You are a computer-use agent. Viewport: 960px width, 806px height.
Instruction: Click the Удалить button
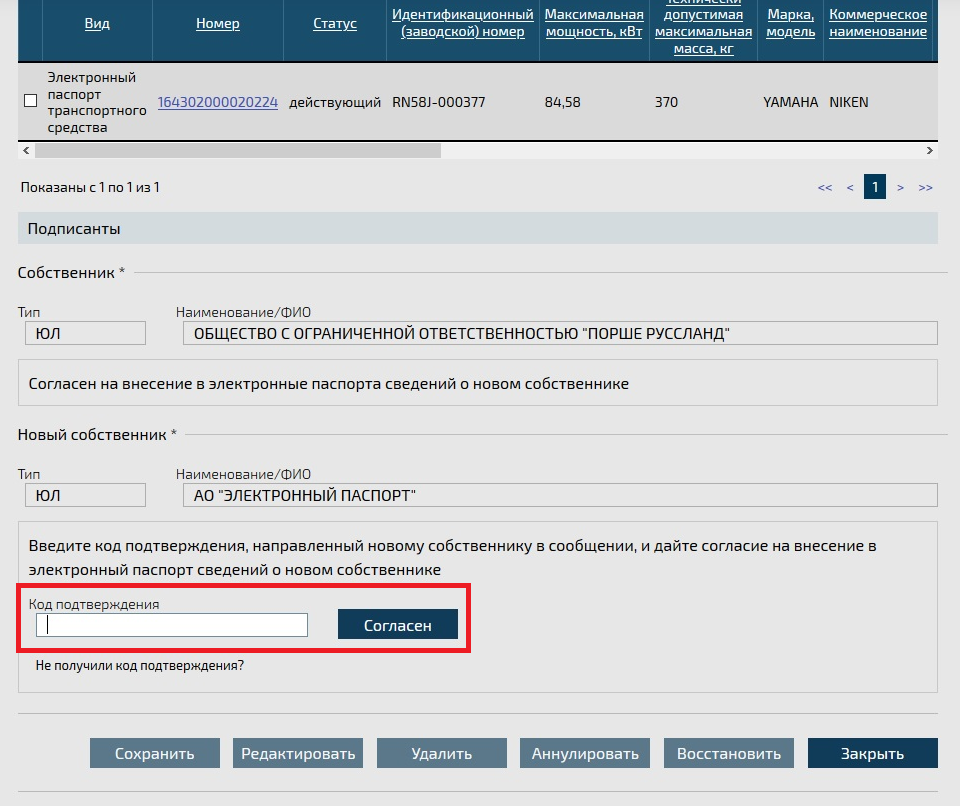pyautogui.click(x=441, y=753)
